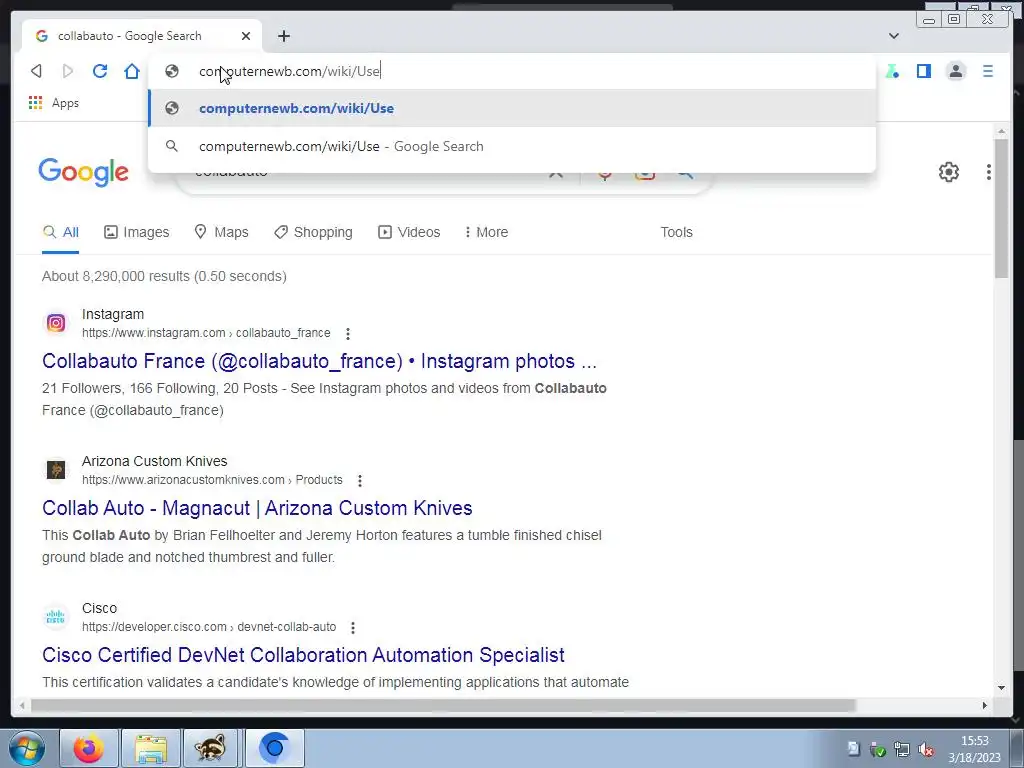
Task: Click the browser forward arrow
Action: point(68,71)
